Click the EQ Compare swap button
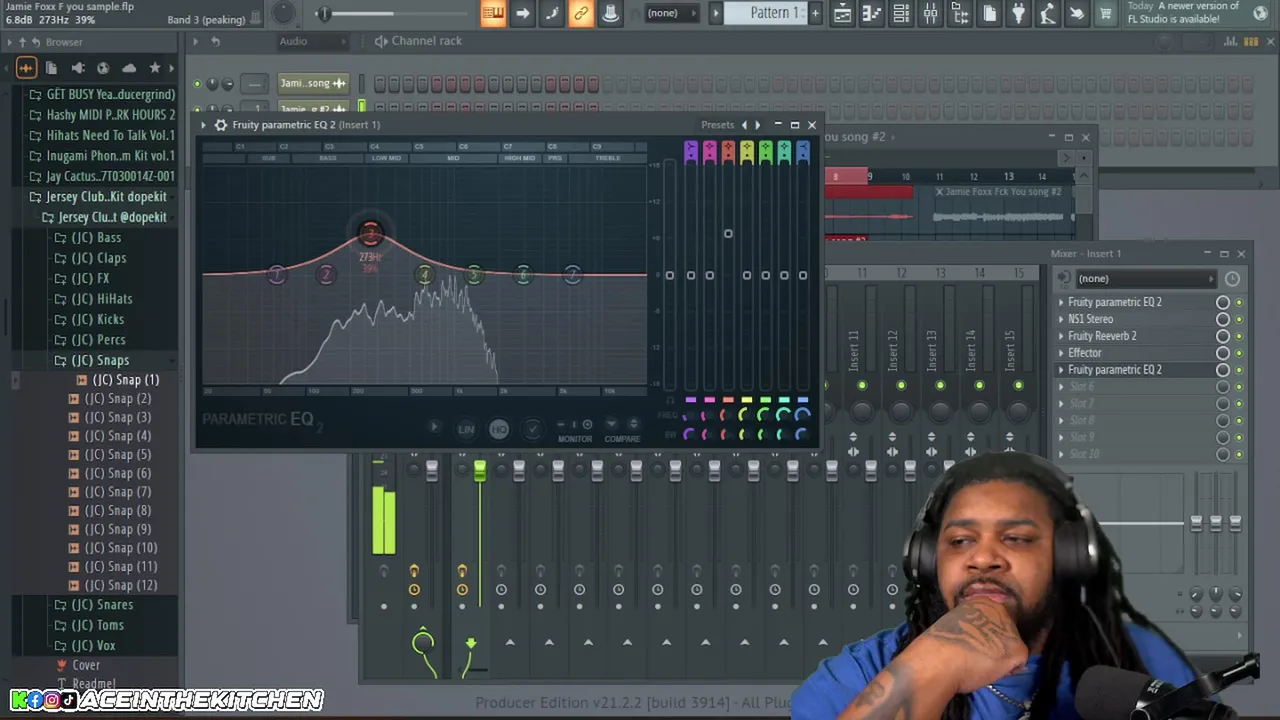The height and width of the screenshot is (720, 1280). point(633,425)
